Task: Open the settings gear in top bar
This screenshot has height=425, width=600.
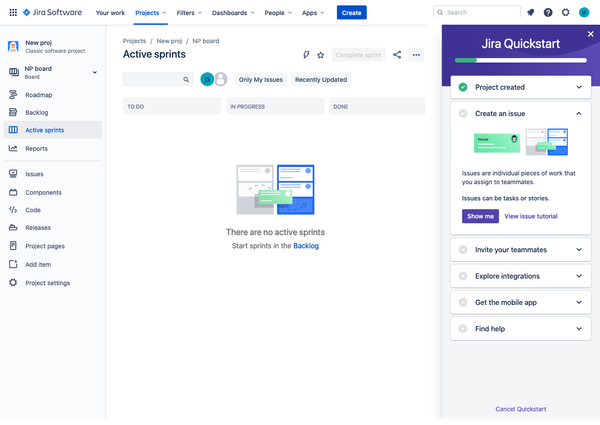Action: pyautogui.click(x=566, y=13)
